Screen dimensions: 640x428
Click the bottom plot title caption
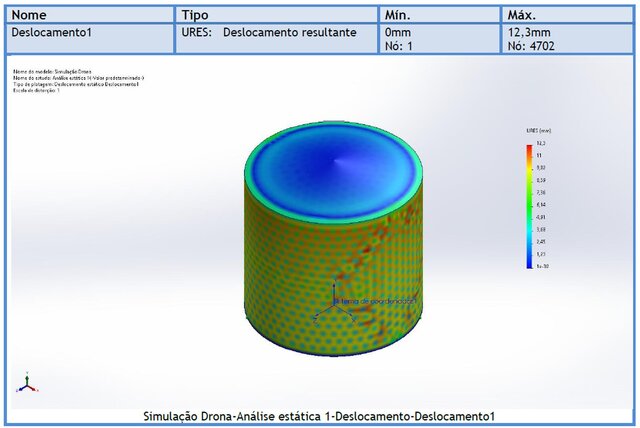(x=319, y=416)
